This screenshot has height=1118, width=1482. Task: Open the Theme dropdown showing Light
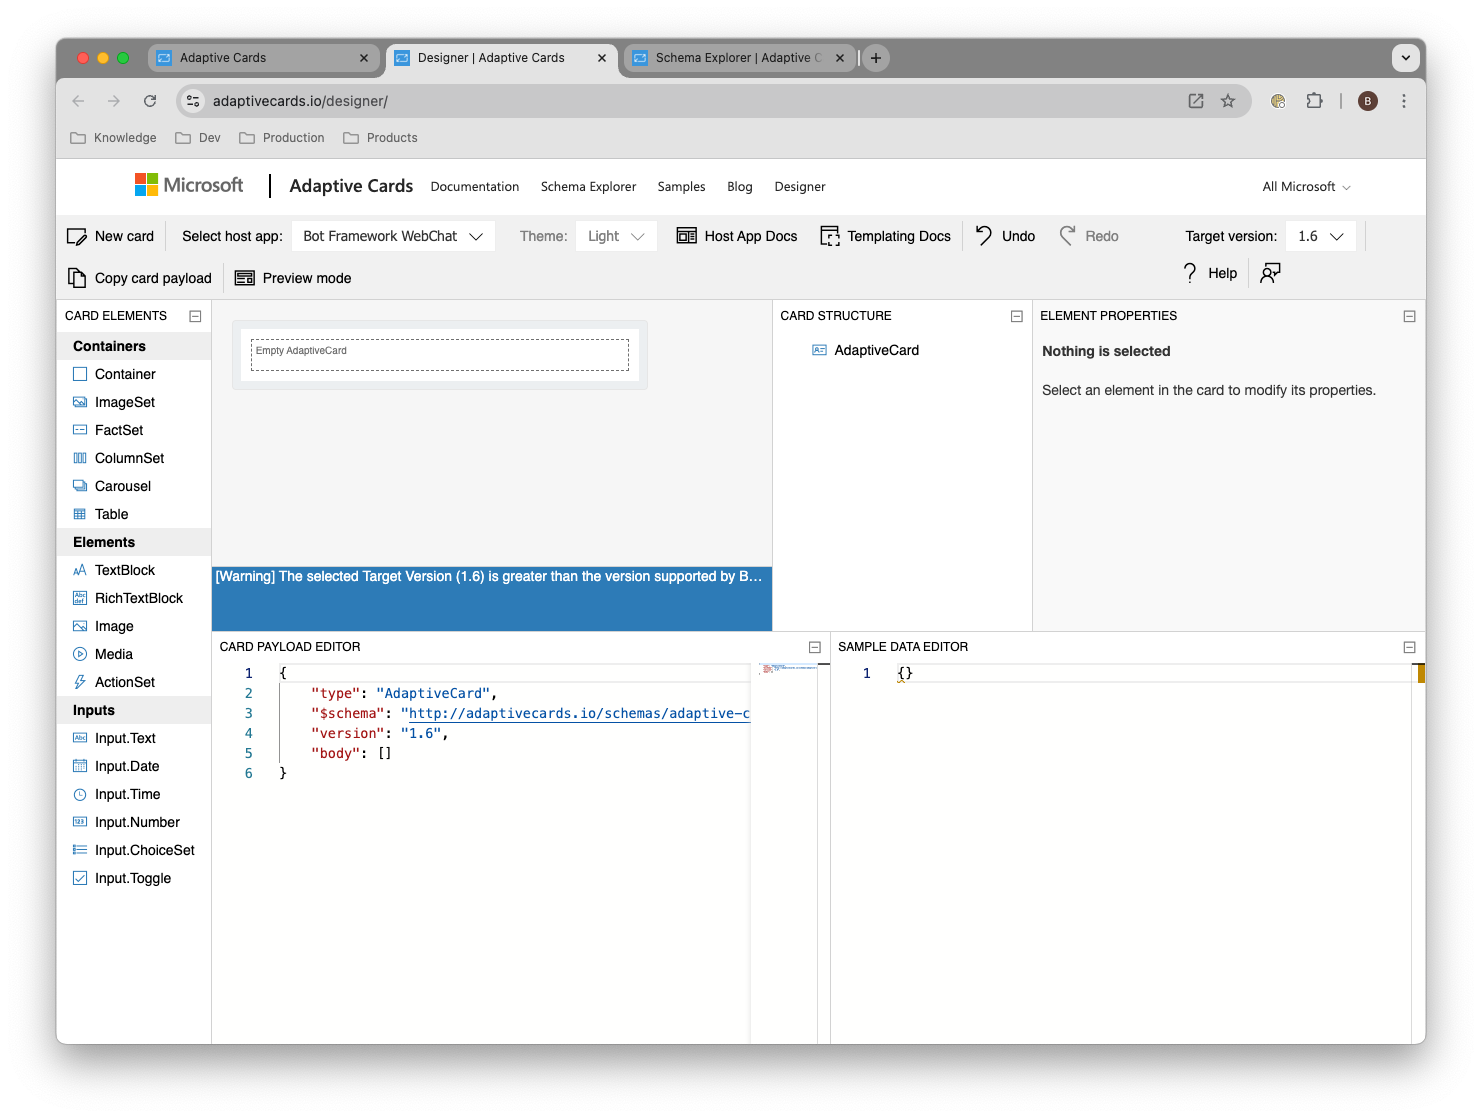(616, 236)
